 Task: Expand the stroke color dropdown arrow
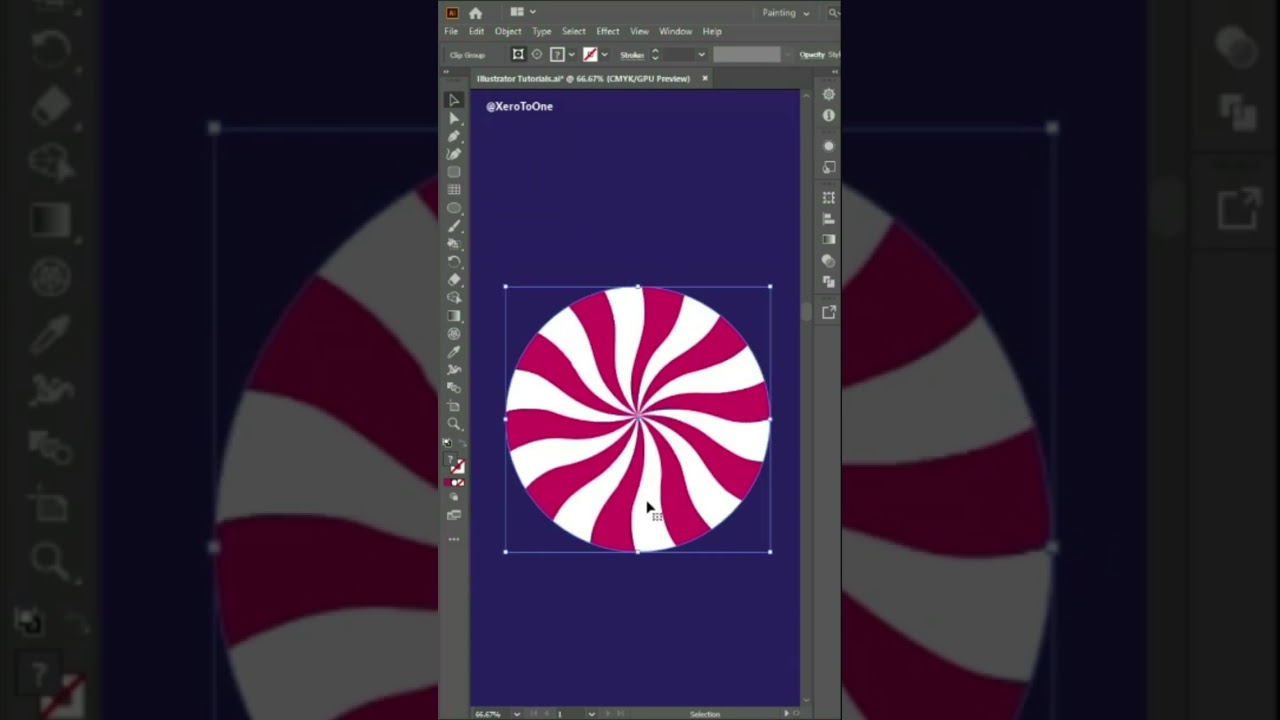604,55
